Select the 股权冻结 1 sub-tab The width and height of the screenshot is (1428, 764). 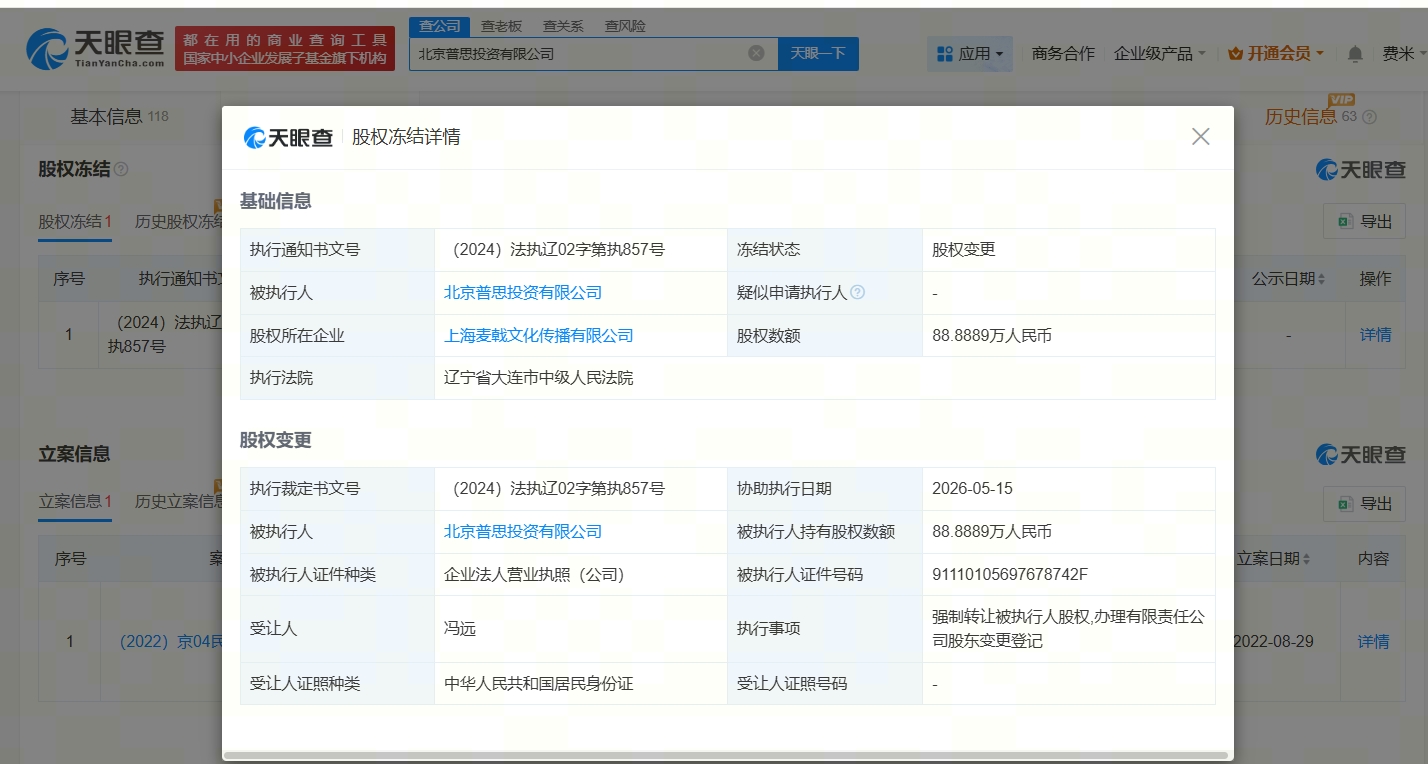pos(75,221)
